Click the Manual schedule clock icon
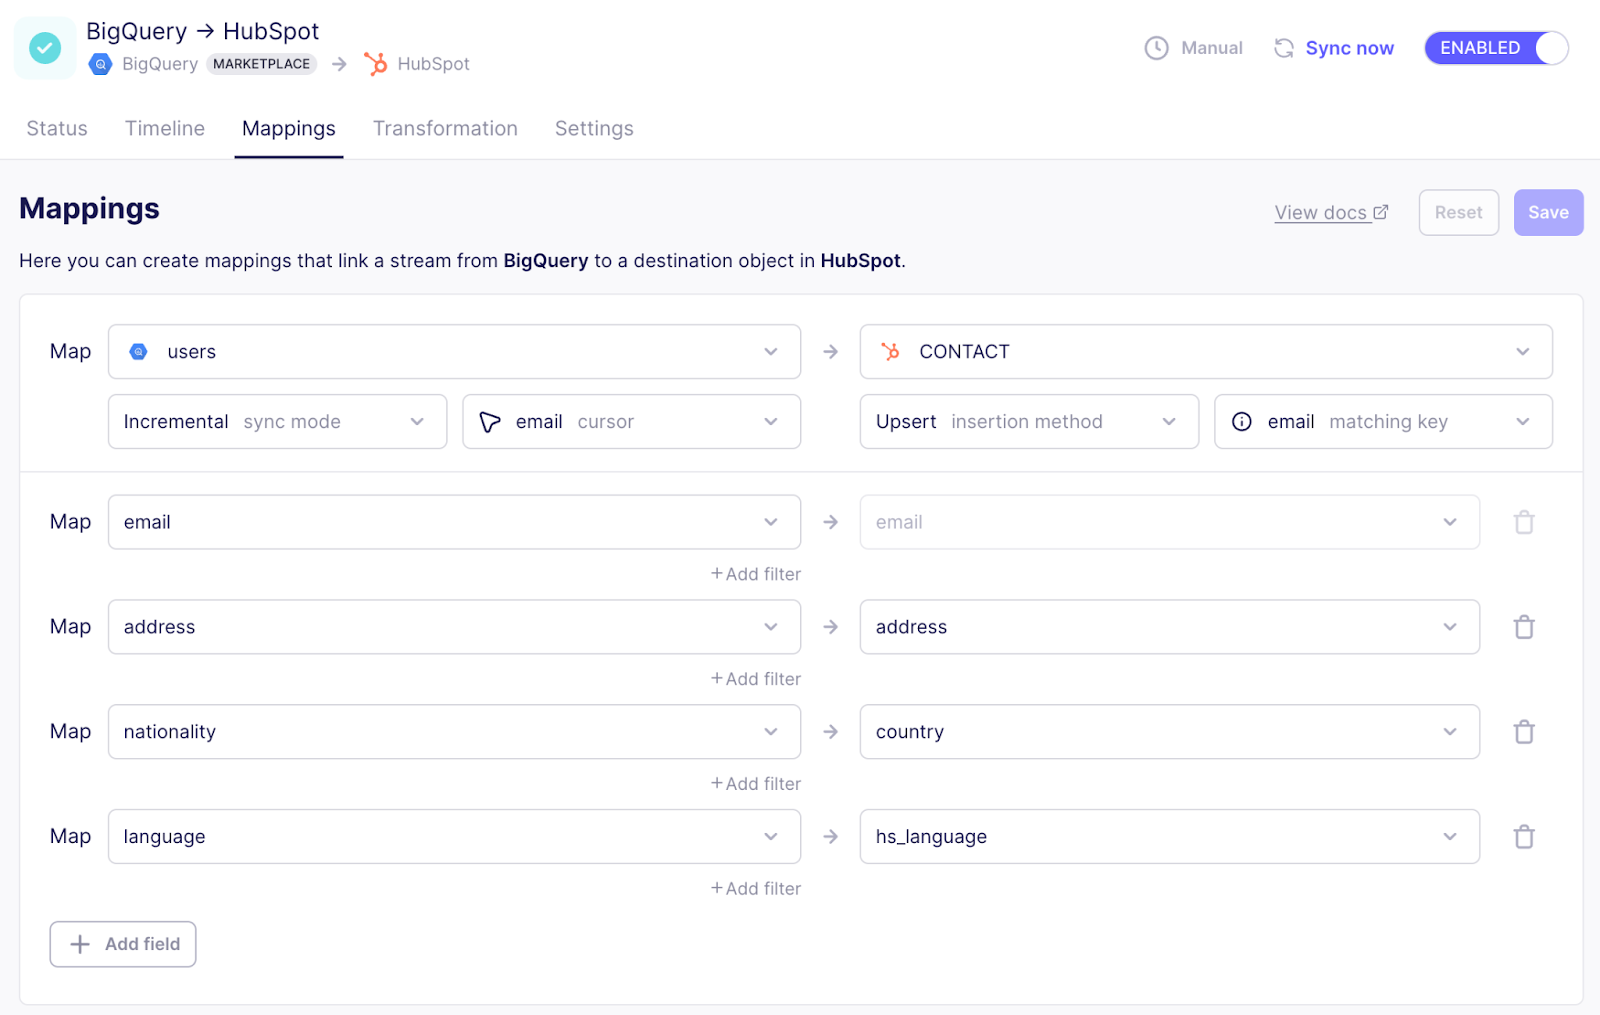This screenshot has width=1600, height=1015. (x=1156, y=48)
